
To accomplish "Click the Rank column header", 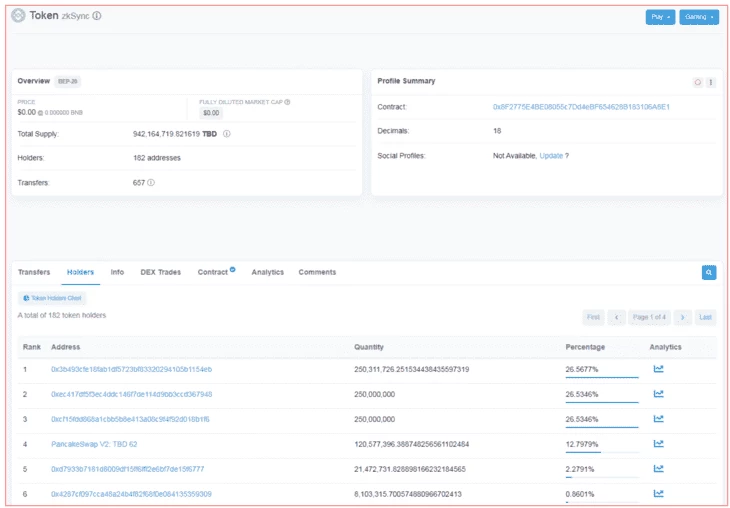I will click(x=32, y=347).
